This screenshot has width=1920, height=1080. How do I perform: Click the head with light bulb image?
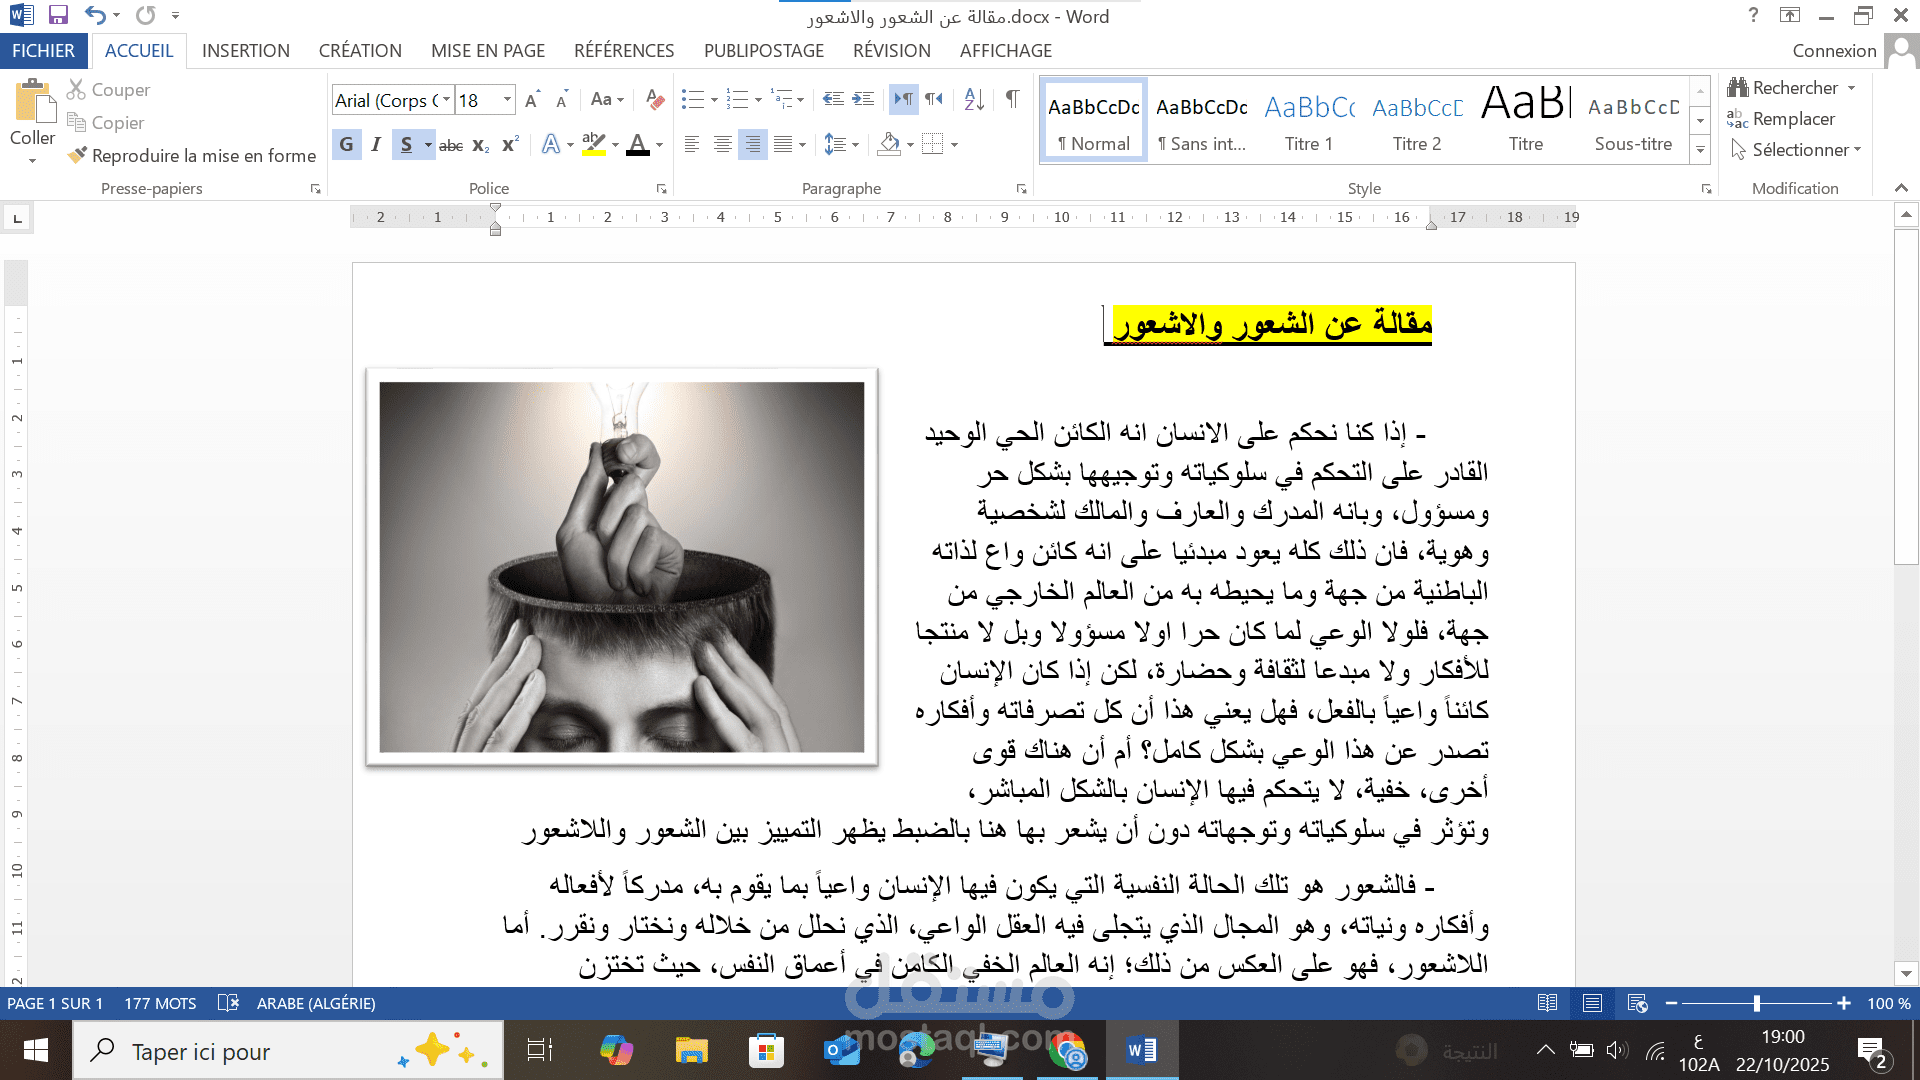click(622, 567)
